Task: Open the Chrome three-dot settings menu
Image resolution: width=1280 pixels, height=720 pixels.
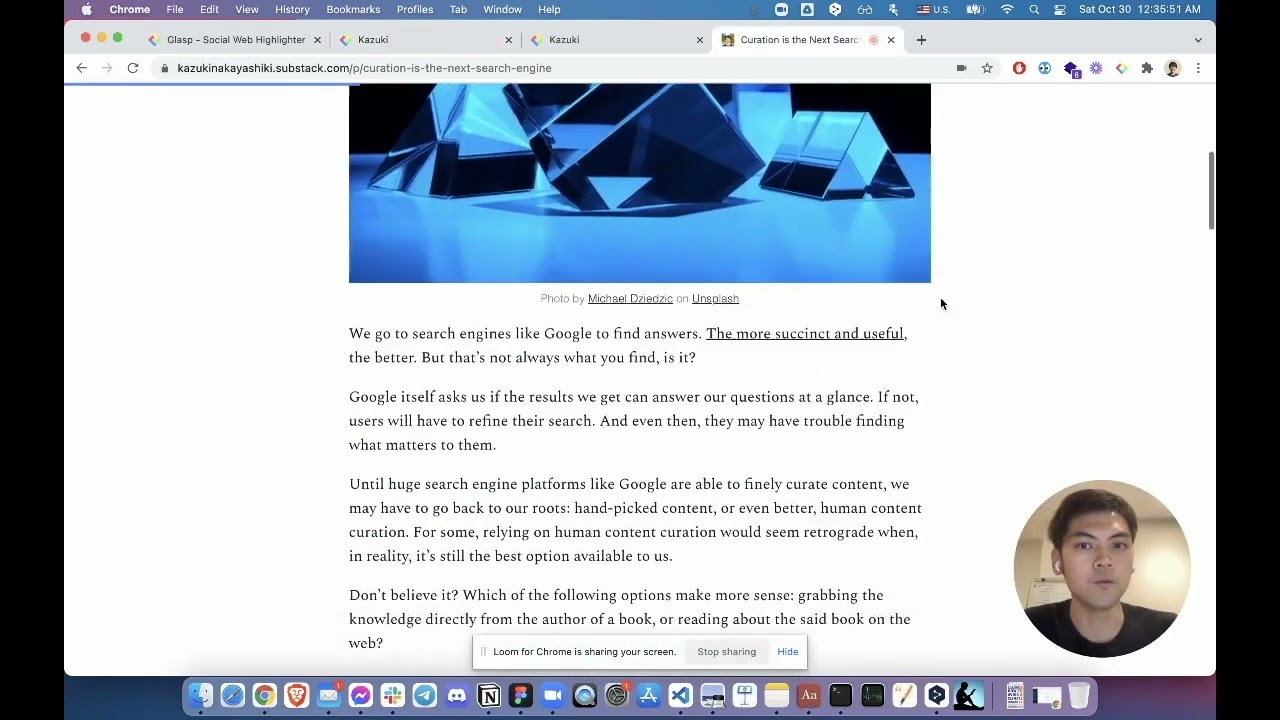Action: point(1198,68)
